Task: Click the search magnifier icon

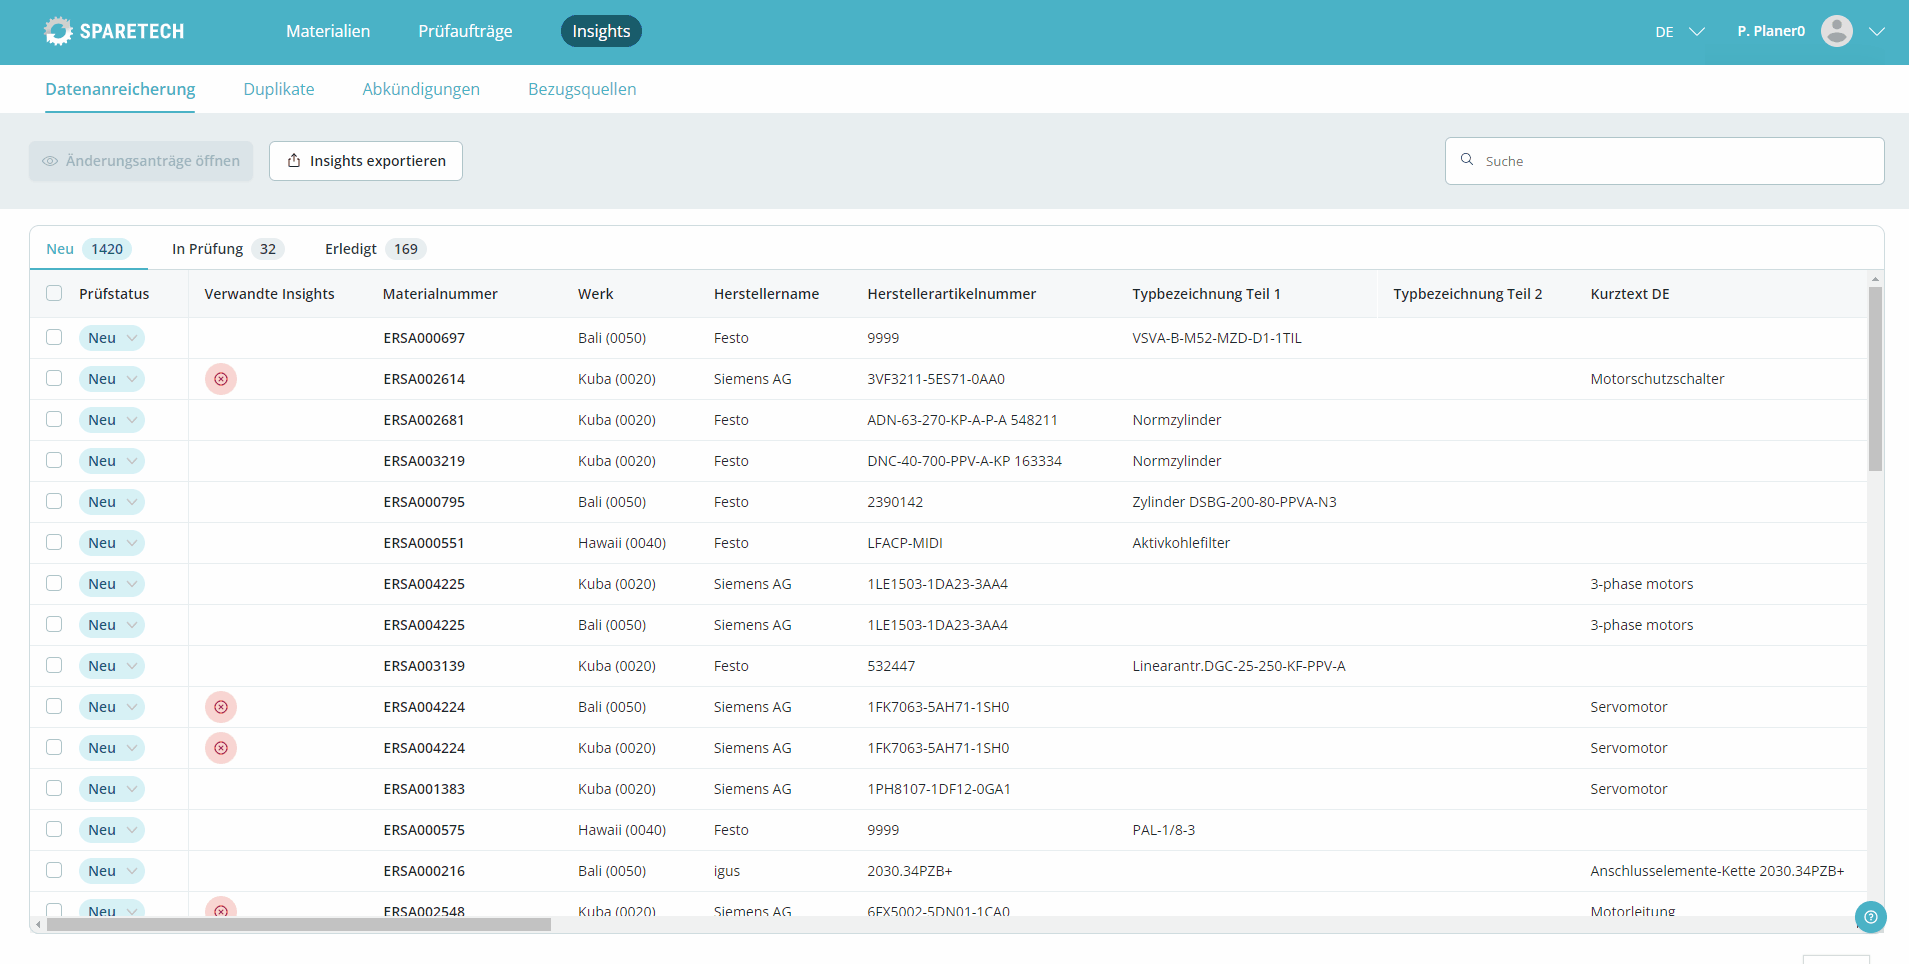Action: (1467, 160)
